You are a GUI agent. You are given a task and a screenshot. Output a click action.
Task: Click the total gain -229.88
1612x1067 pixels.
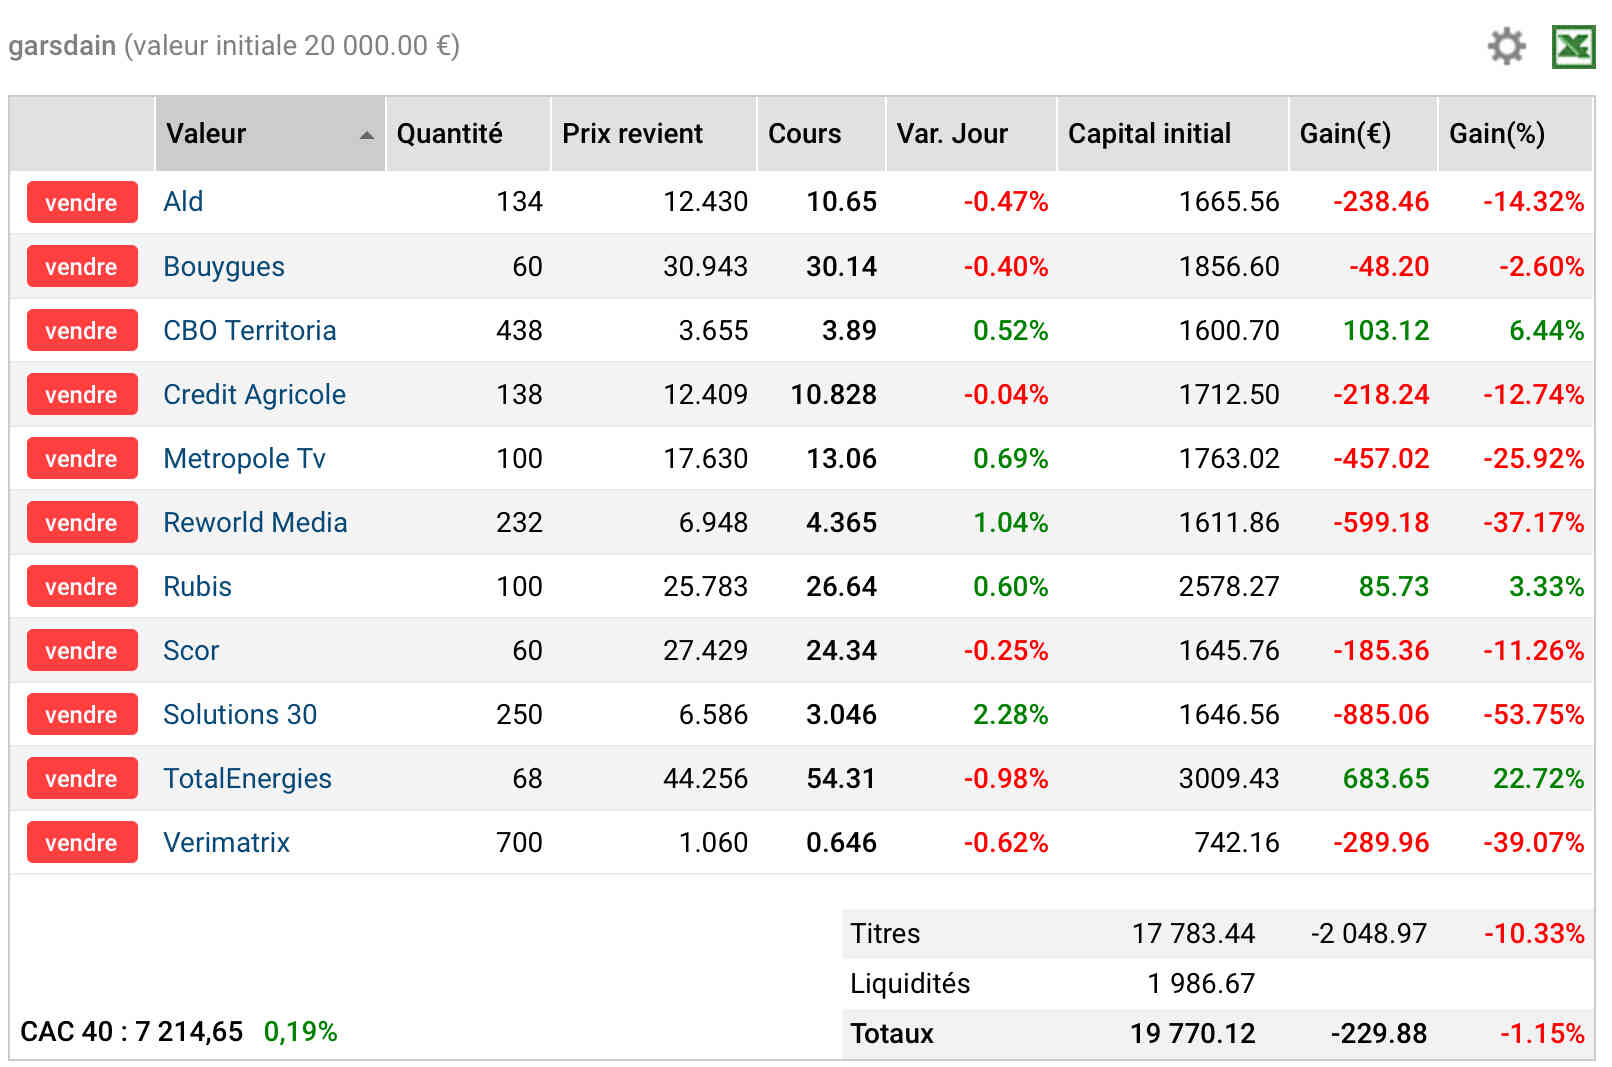click(1379, 1033)
